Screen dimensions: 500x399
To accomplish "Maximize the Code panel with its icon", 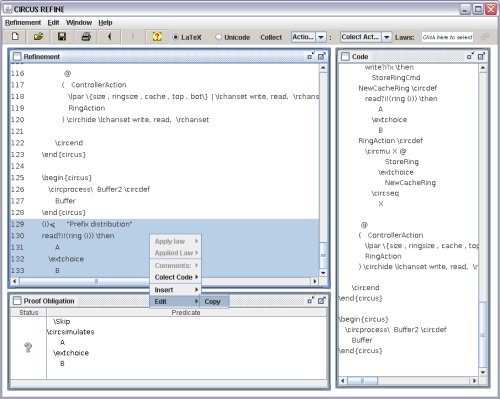I will (x=481, y=56).
